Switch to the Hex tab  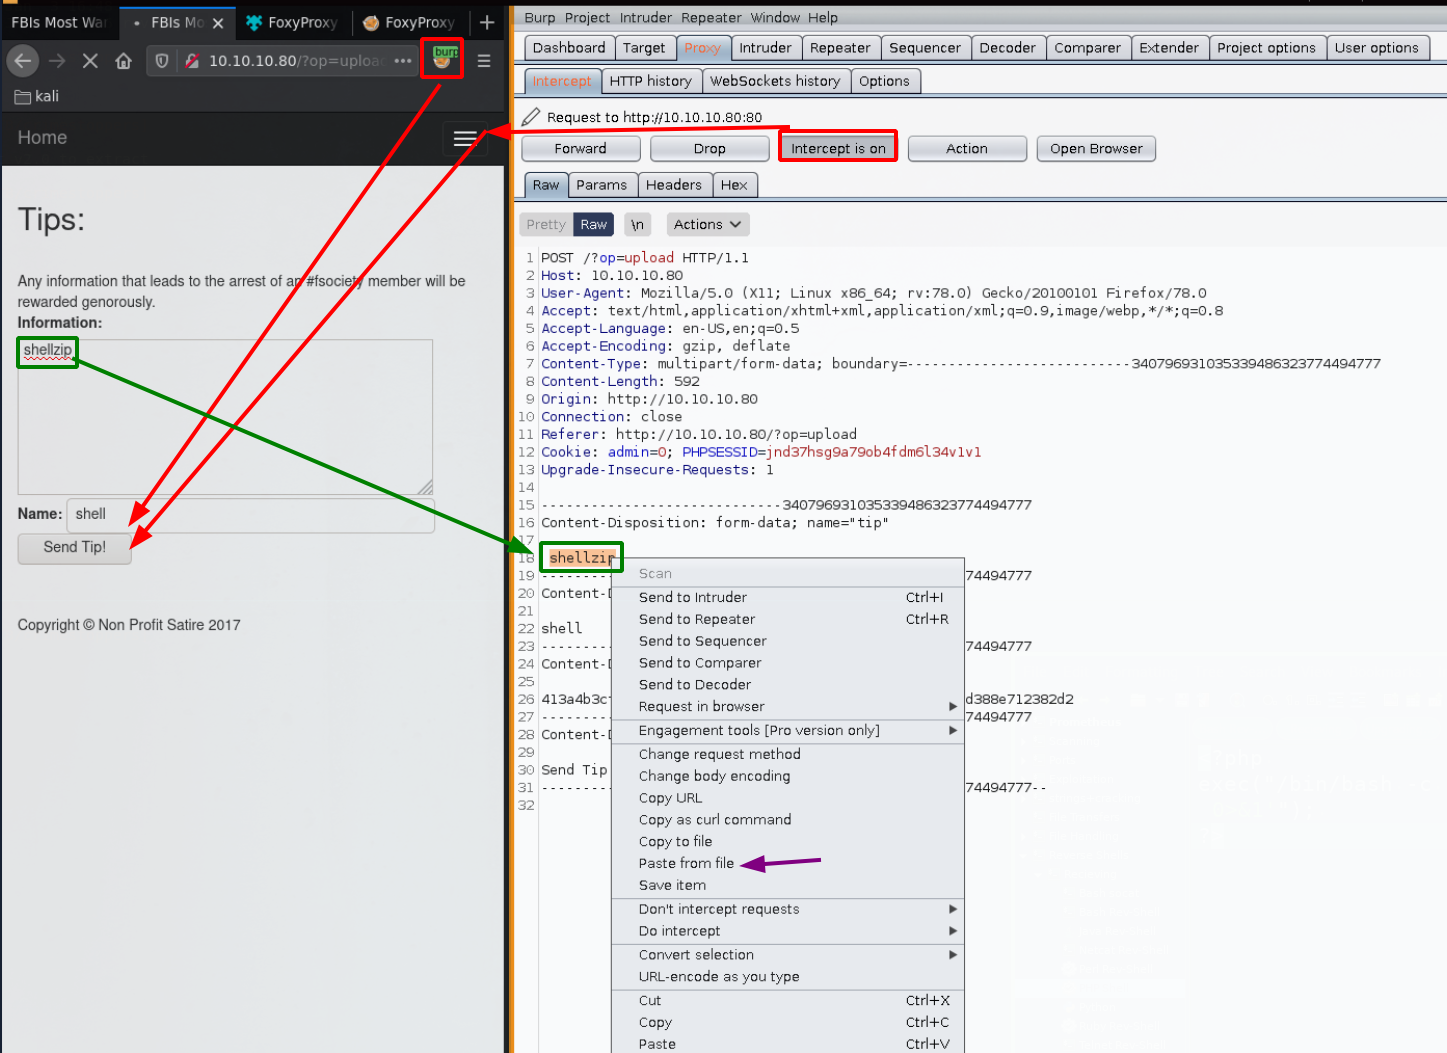tap(734, 185)
